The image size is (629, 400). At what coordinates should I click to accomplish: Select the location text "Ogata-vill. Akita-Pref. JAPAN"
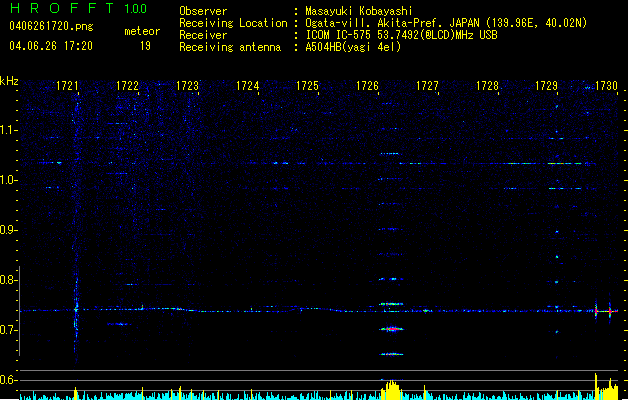(392, 23)
